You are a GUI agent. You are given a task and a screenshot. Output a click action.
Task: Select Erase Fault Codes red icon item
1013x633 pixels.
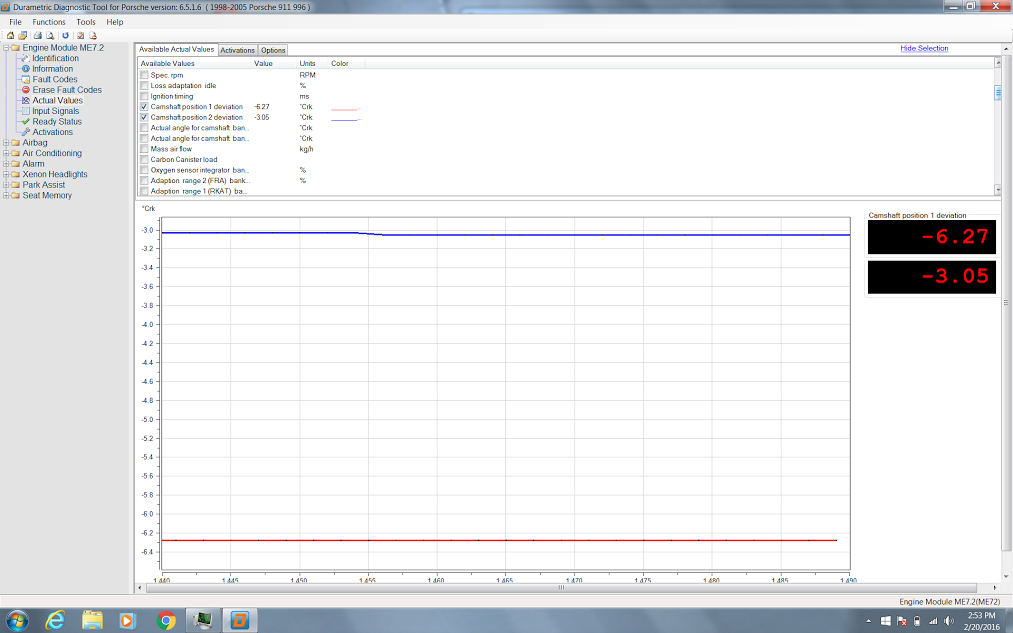click(66, 90)
